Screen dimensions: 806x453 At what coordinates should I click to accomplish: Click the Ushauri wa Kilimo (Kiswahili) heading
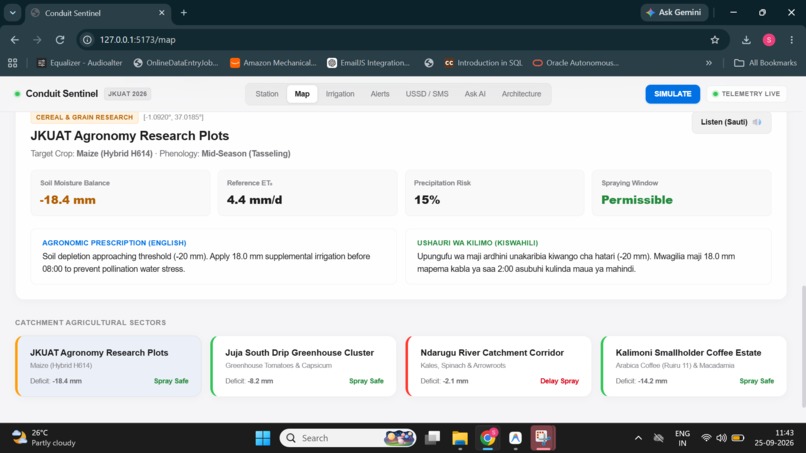coord(478,243)
